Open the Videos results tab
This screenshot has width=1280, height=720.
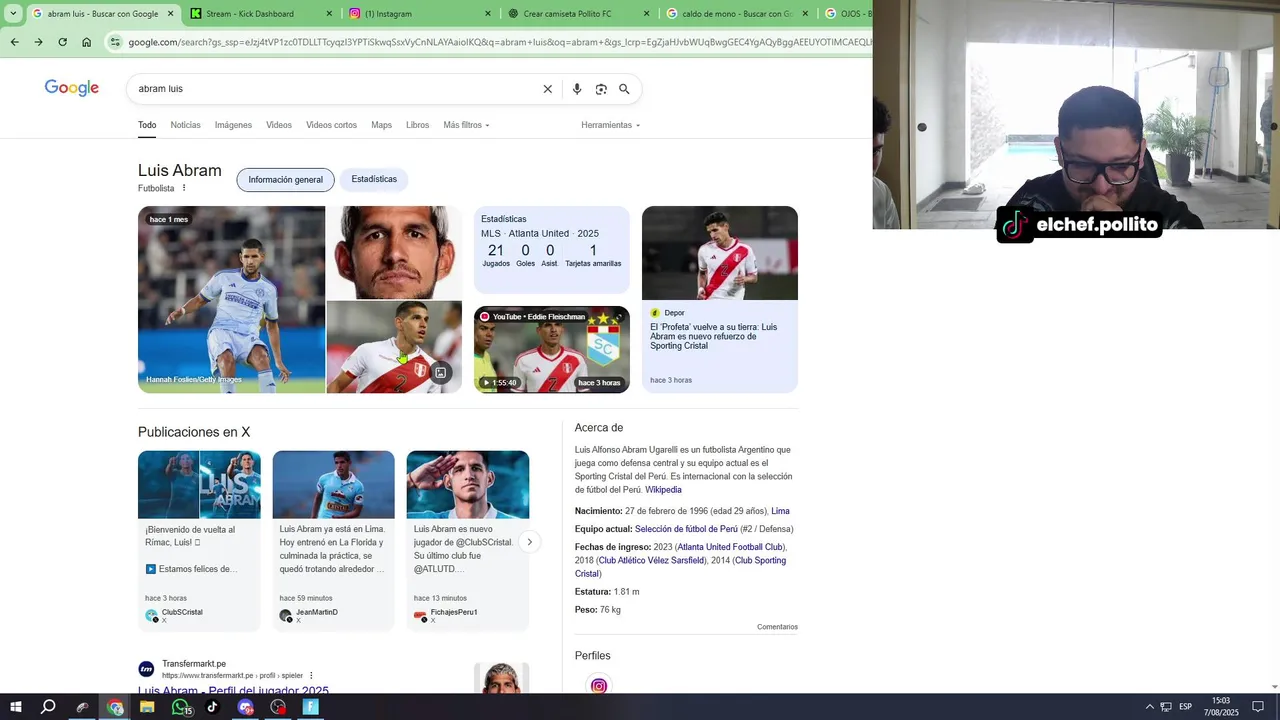pyautogui.click(x=279, y=125)
